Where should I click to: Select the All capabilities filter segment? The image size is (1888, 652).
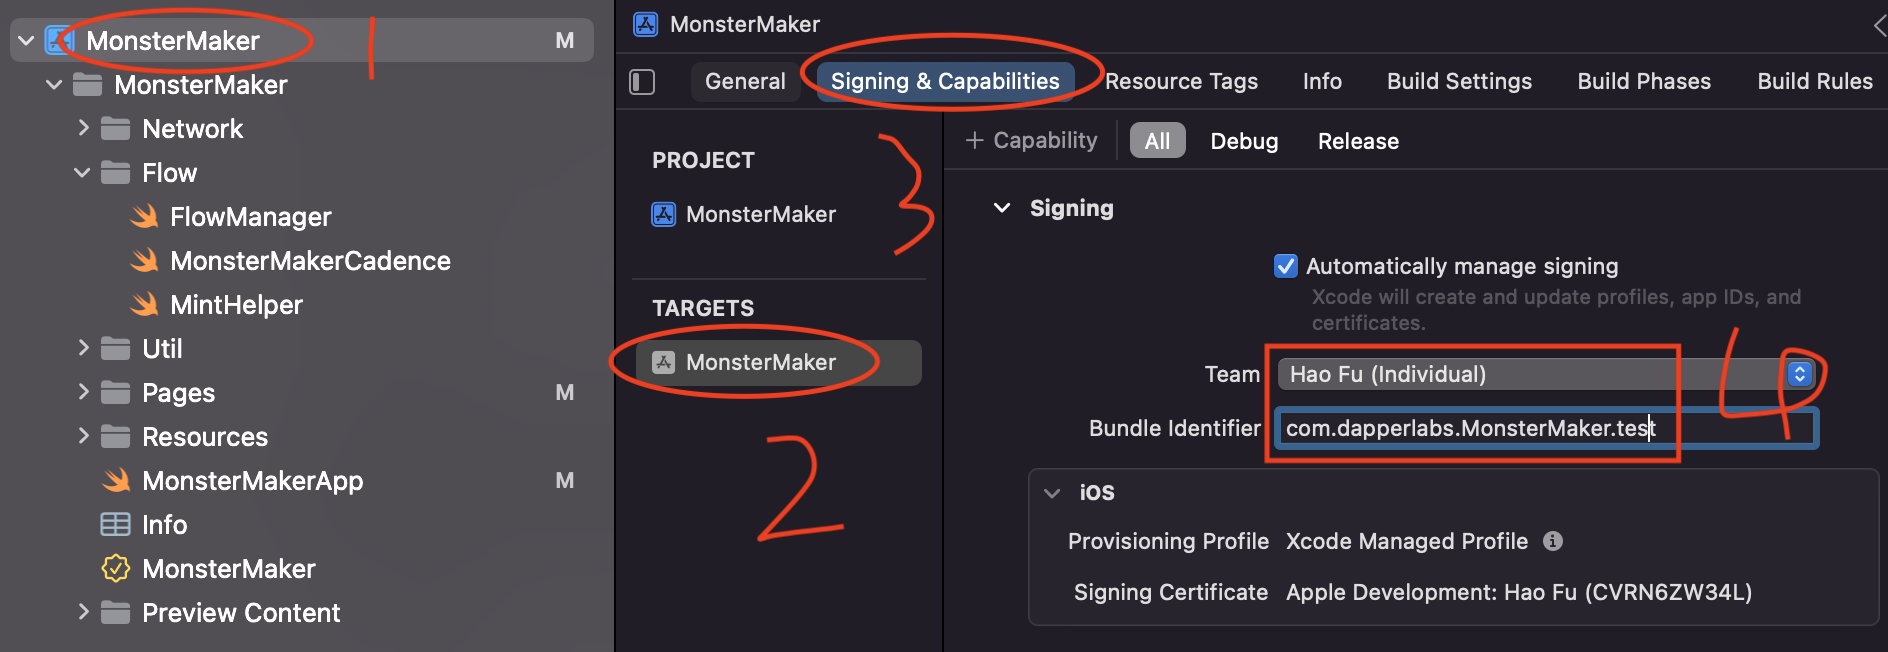tap(1157, 140)
